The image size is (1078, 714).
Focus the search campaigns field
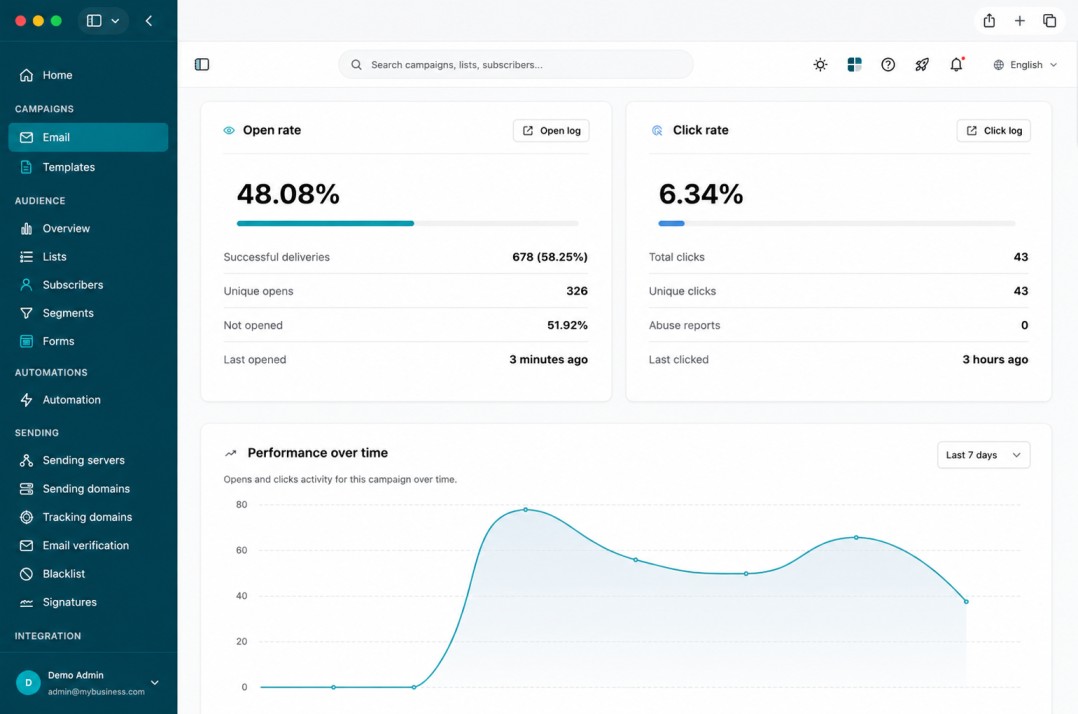[x=516, y=65]
